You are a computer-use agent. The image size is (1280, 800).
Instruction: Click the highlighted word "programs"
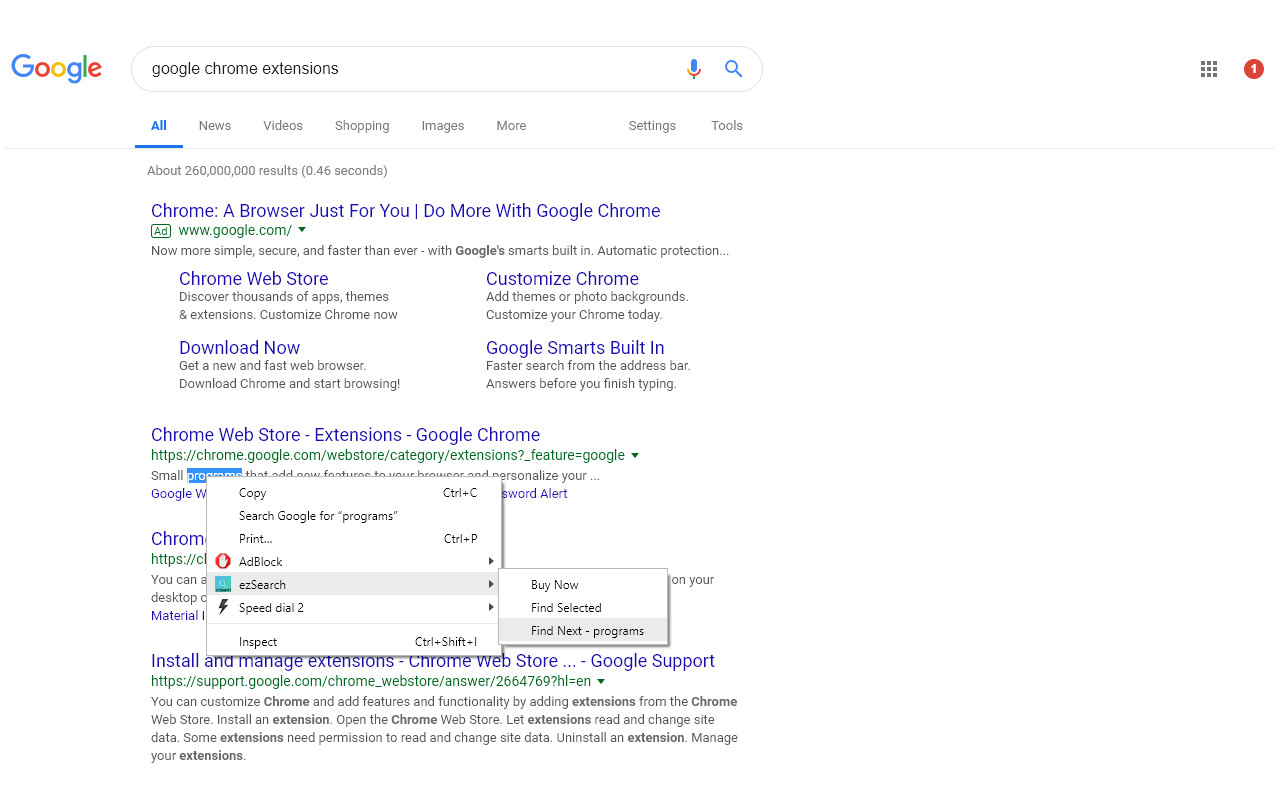[x=214, y=475]
